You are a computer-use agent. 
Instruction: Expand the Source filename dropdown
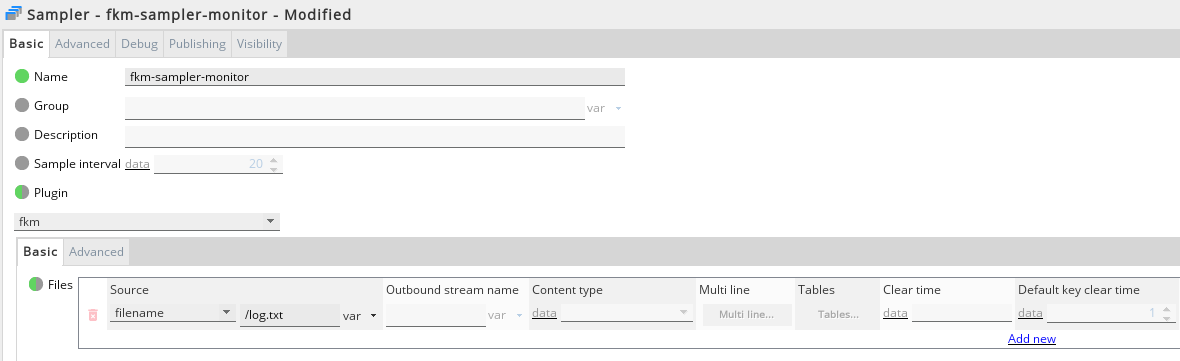172,313
